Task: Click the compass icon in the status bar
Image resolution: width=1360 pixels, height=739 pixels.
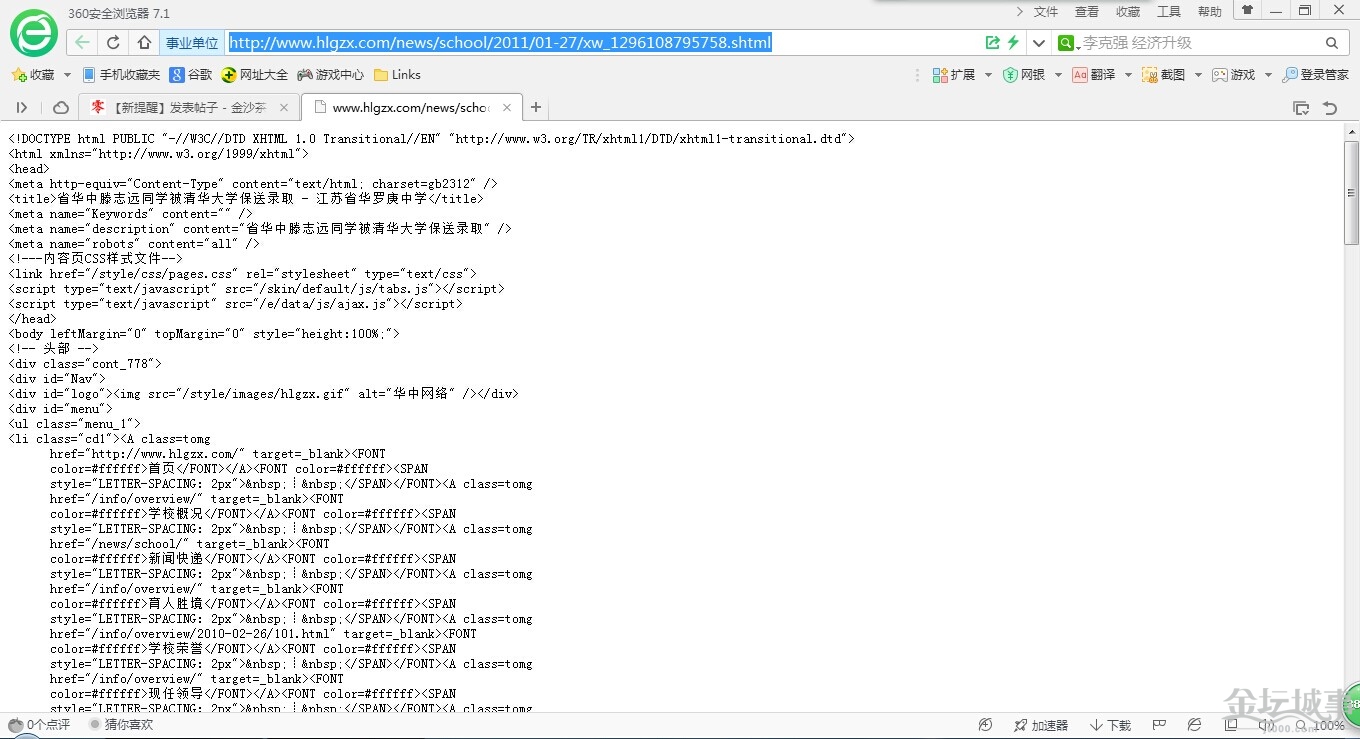Action: pyautogui.click(x=985, y=725)
